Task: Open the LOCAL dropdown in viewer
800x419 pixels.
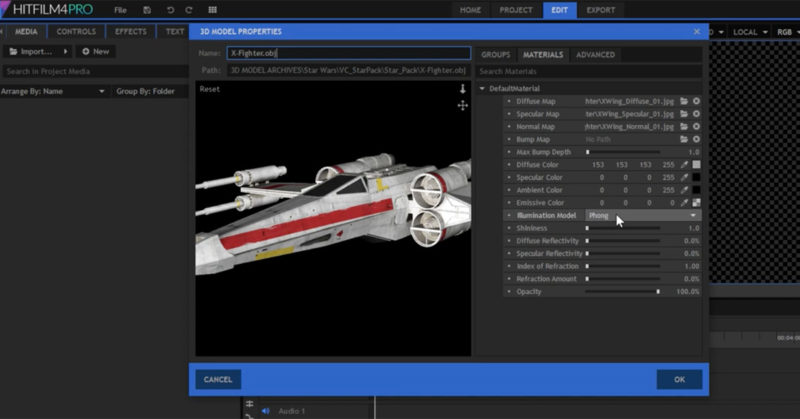Action: [750, 32]
